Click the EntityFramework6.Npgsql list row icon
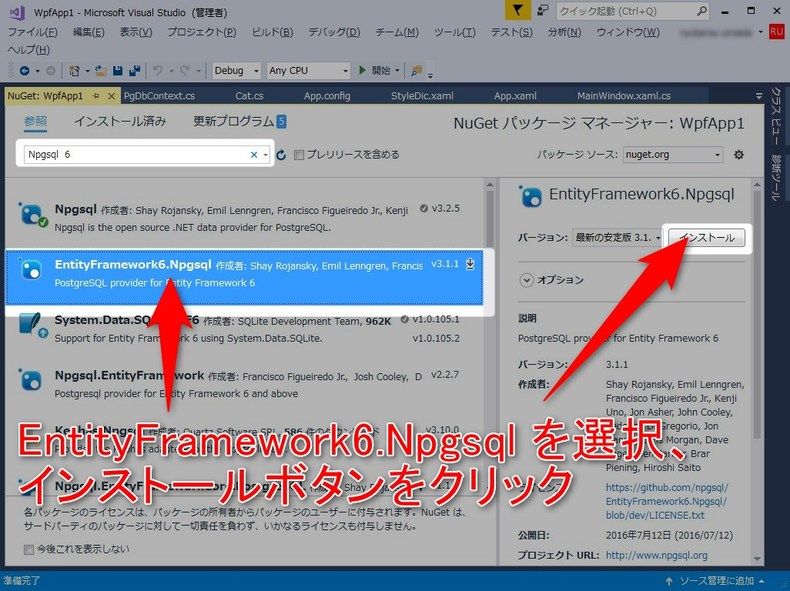The width and height of the screenshot is (790, 591). (x=31, y=270)
